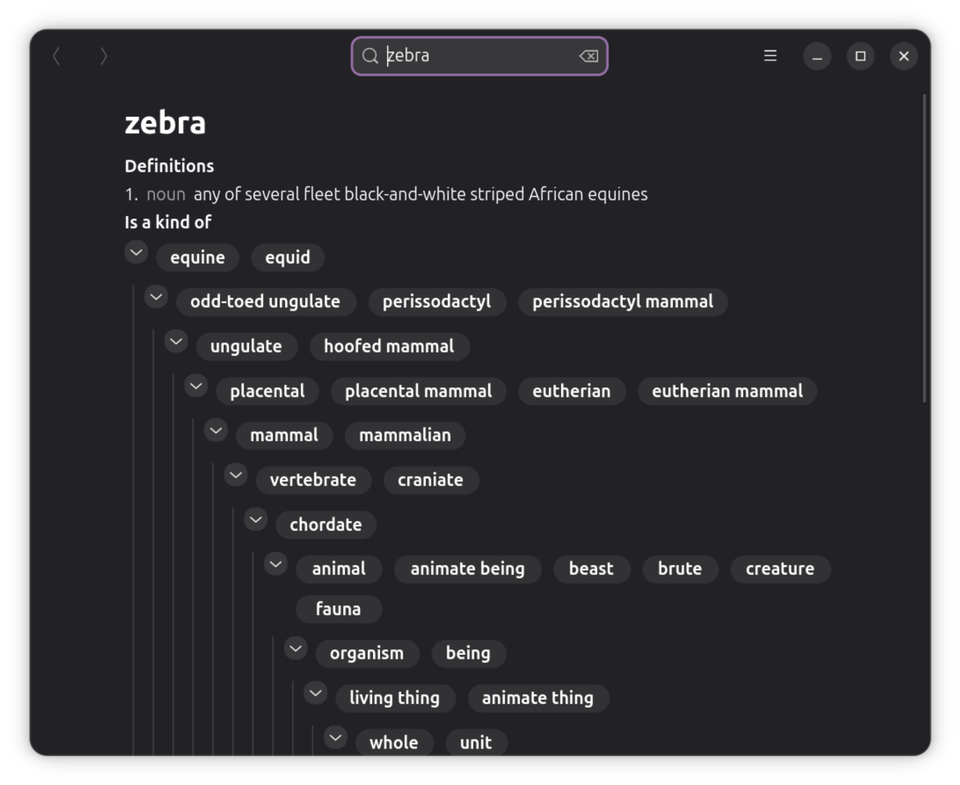
Task: Select the creature word chip
Action: pyautogui.click(x=780, y=569)
